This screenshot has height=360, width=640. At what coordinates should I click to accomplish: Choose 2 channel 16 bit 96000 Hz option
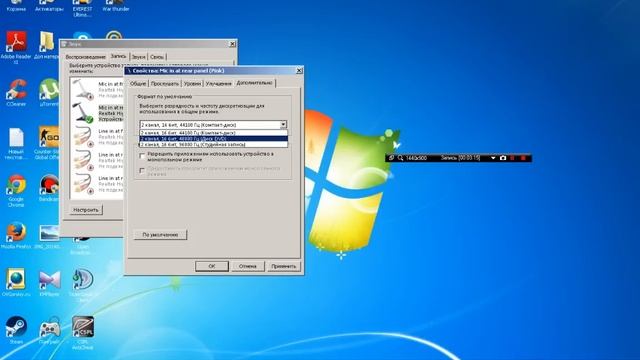point(213,144)
